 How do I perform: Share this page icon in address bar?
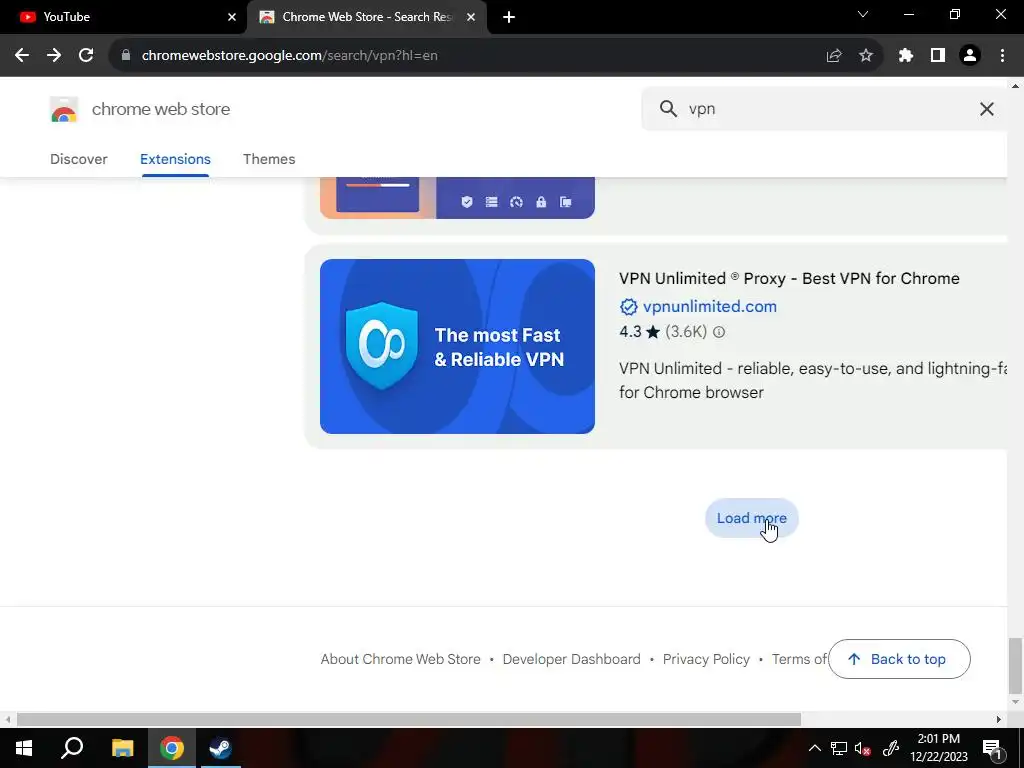[x=834, y=56]
